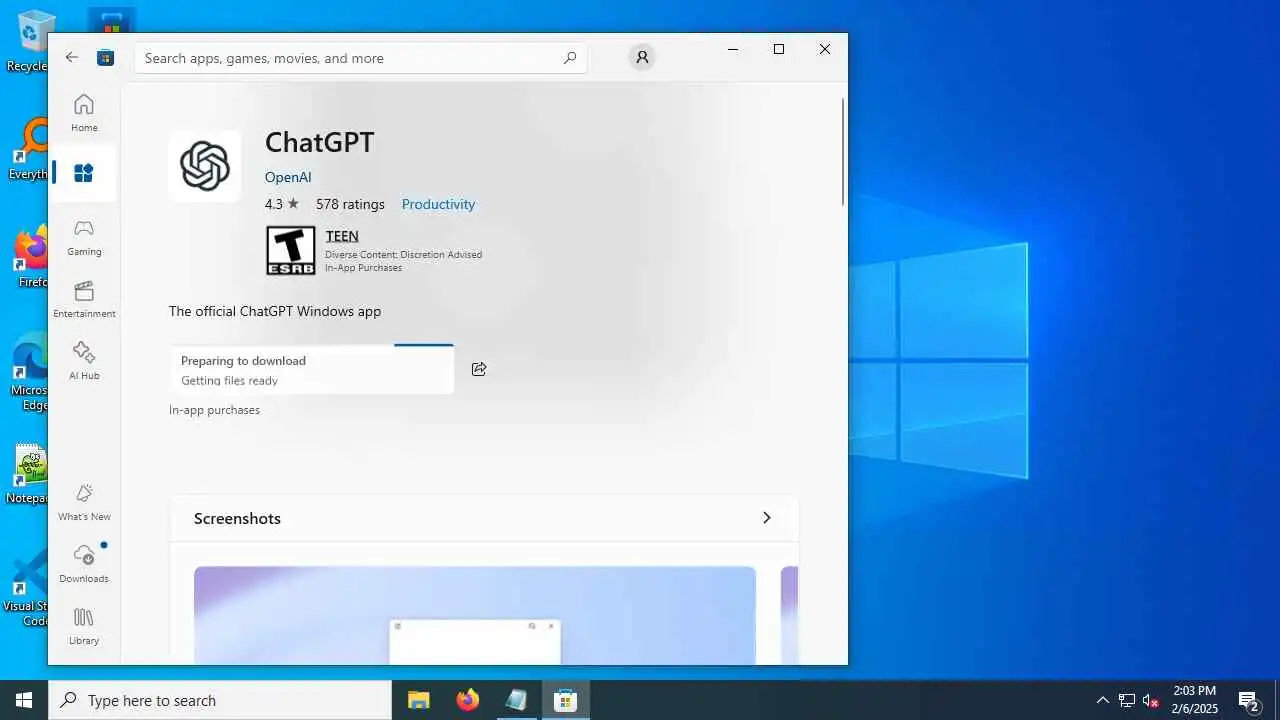The image size is (1280, 720).
Task: Select the Visual Studio Code desktop shortcut
Action: pyautogui.click(x=26, y=588)
